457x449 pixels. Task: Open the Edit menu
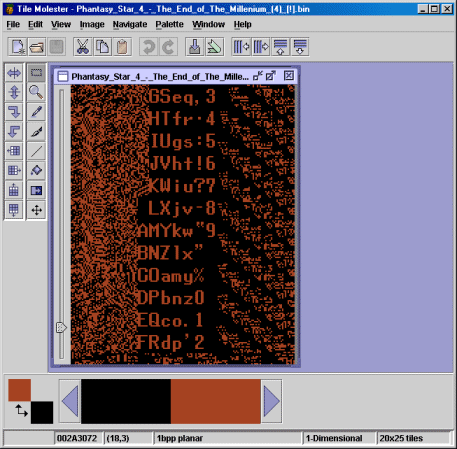(x=35, y=24)
